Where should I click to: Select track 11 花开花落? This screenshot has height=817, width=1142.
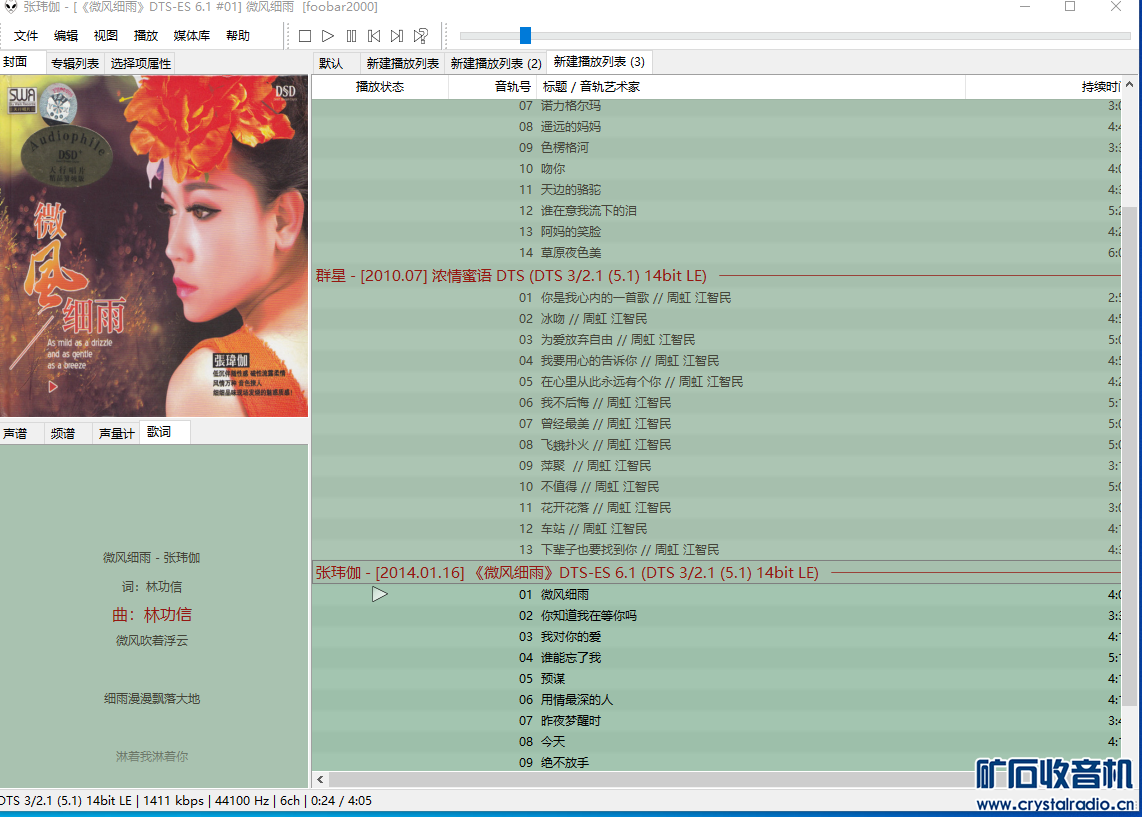717,508
